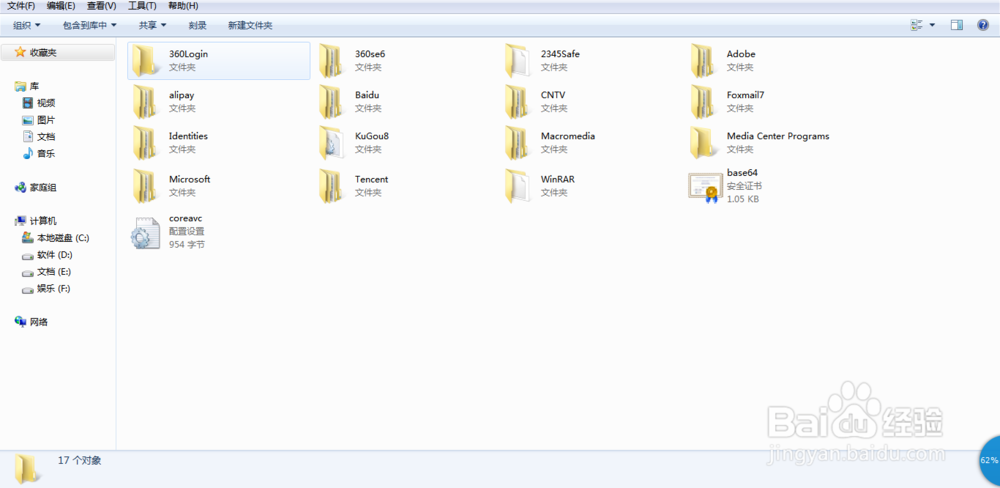Open the view options dropdown arrow

tap(932, 26)
